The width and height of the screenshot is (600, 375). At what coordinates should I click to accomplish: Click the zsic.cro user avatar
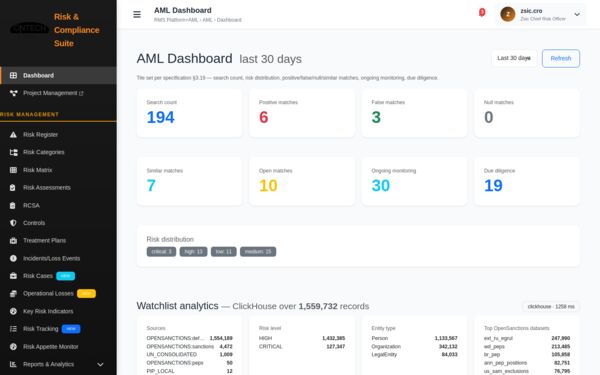click(508, 15)
